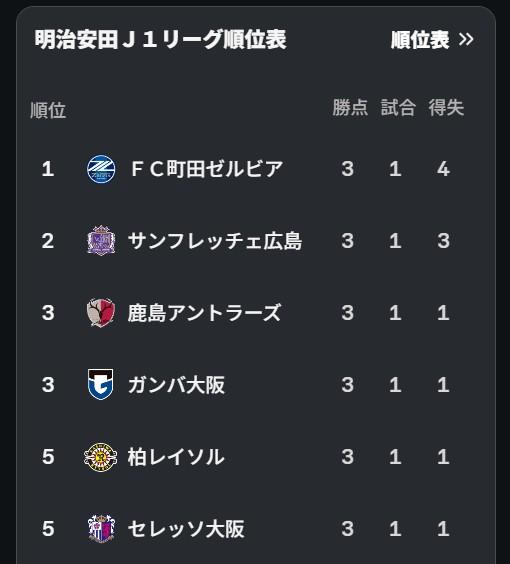The width and height of the screenshot is (510, 564).
Task: Click the 得失 column header
Action: tap(446, 107)
